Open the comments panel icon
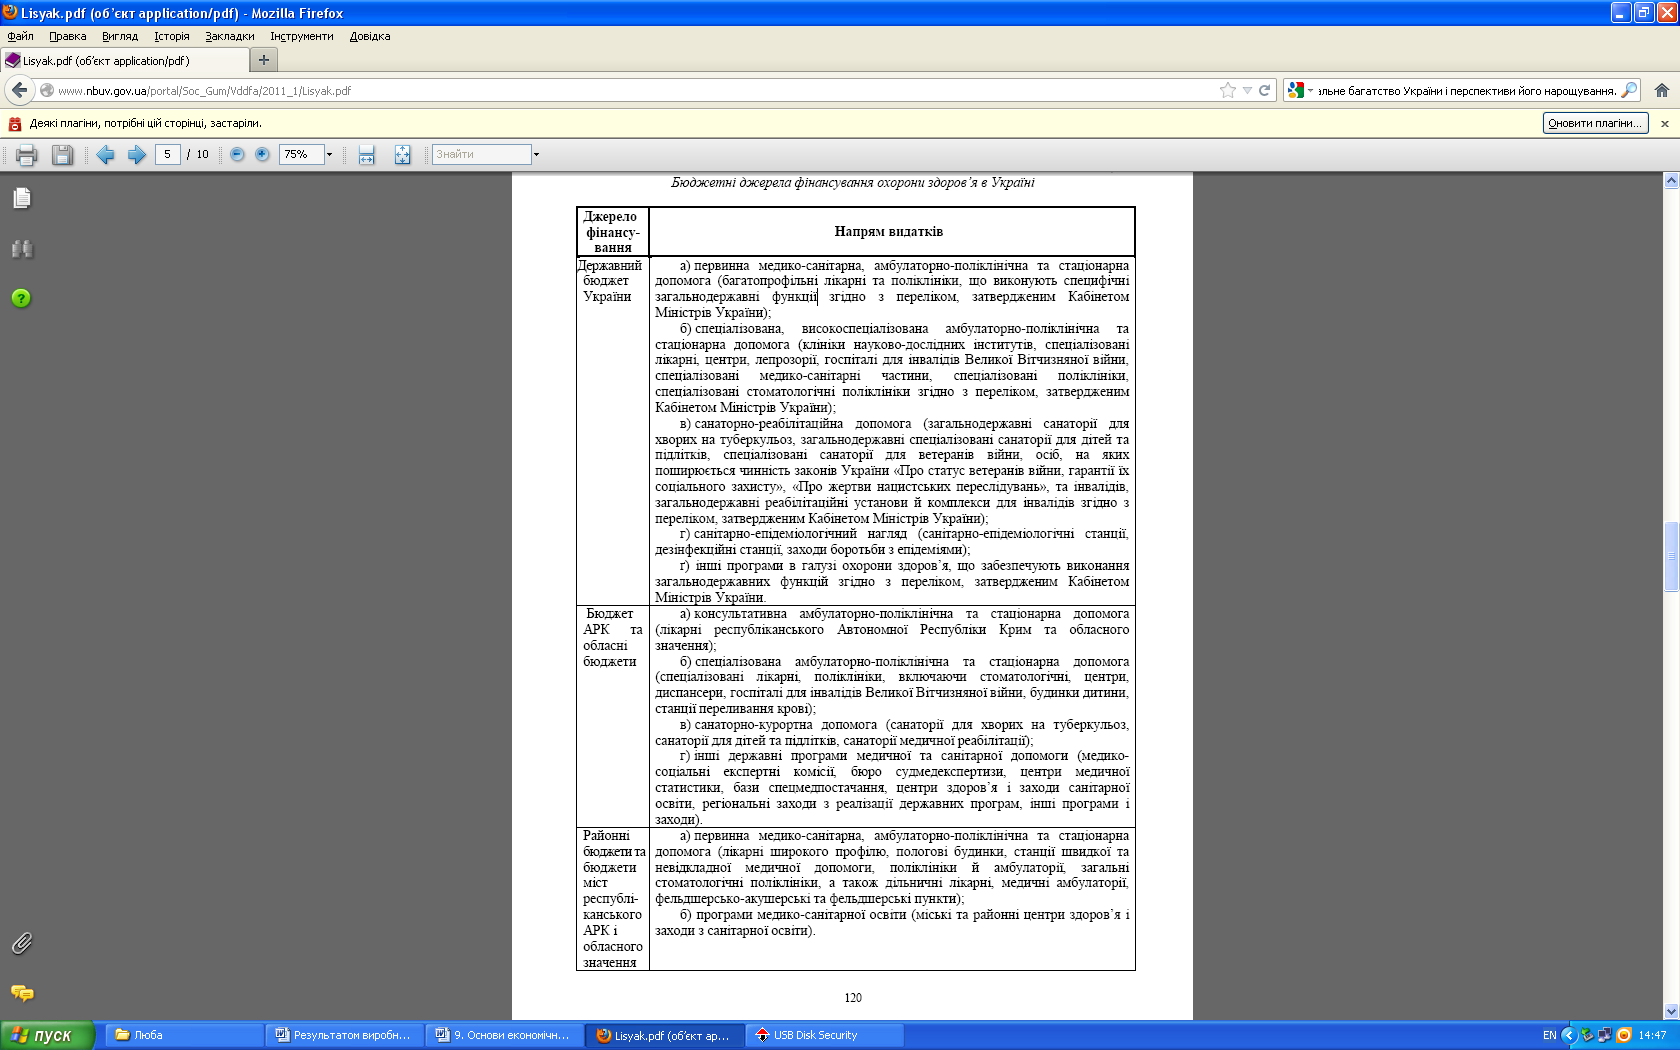 pos(22,993)
